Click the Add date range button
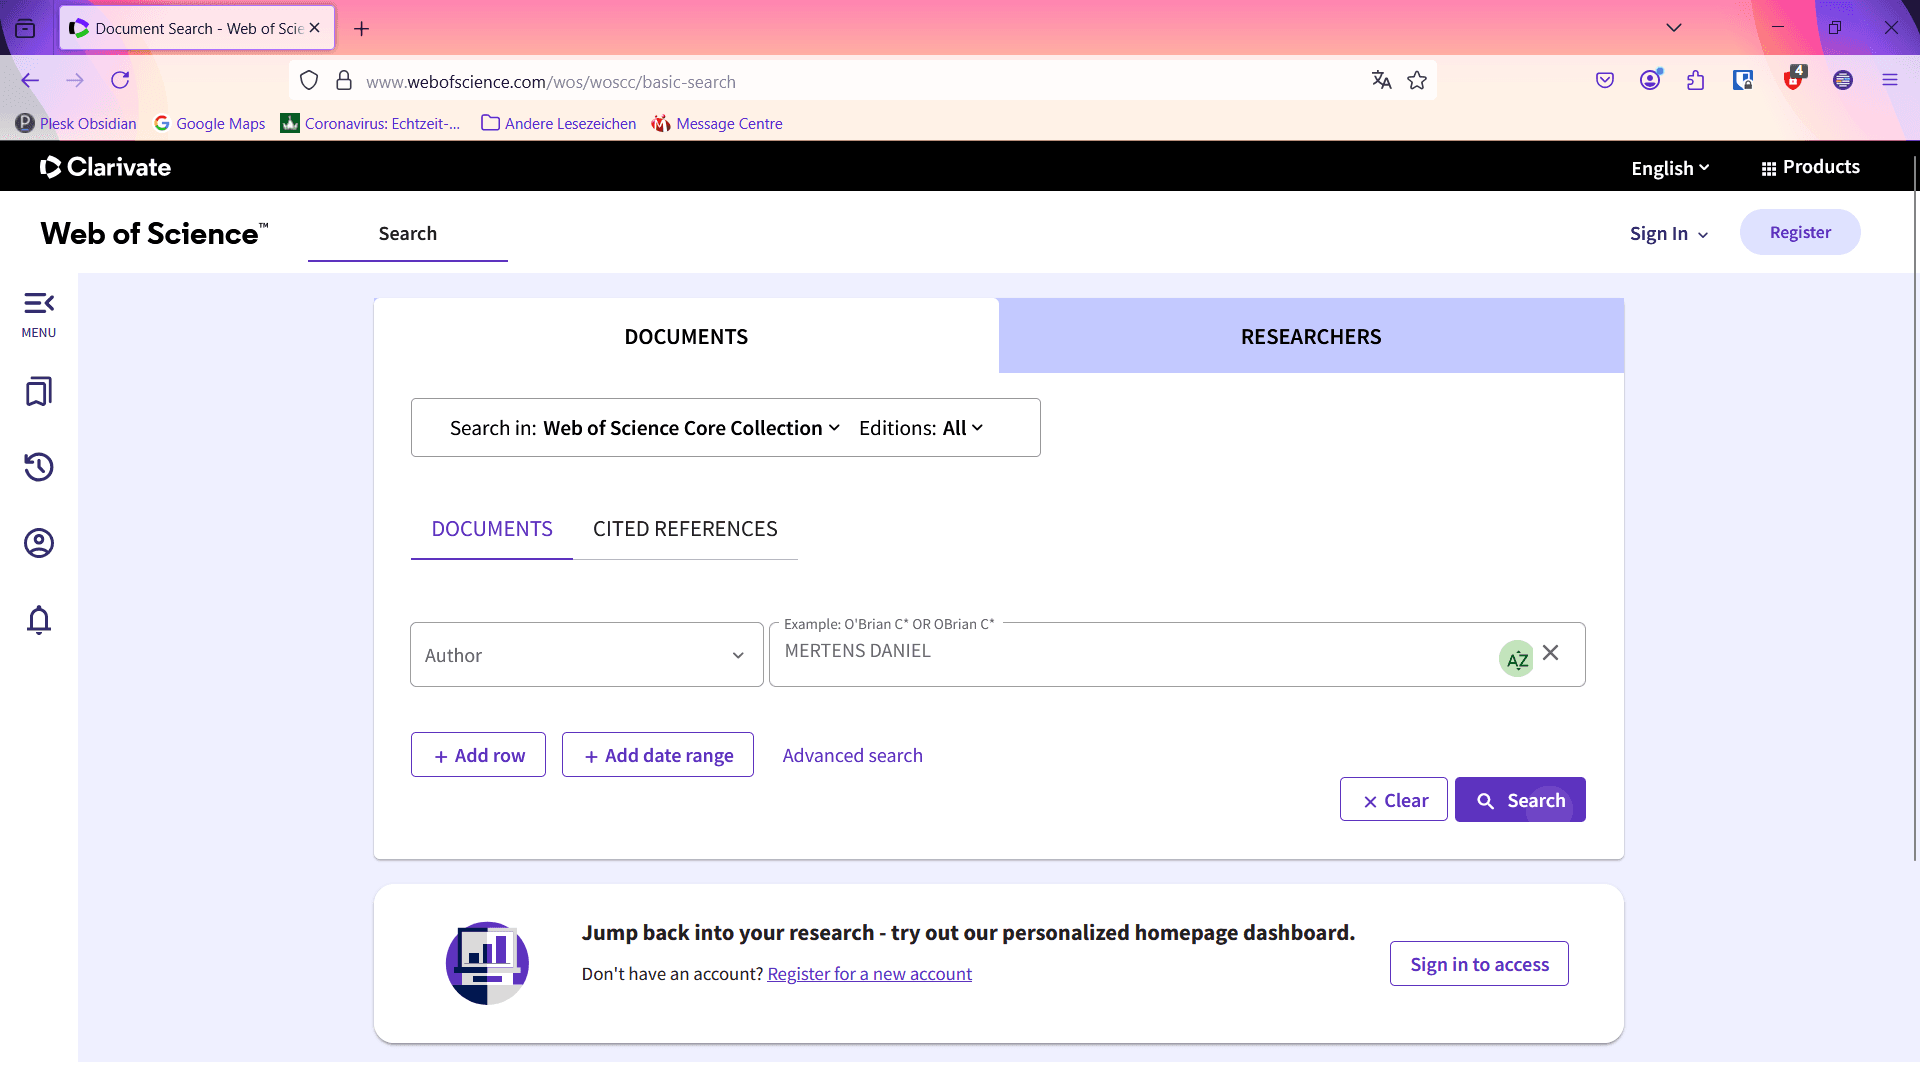This screenshot has width=1920, height=1080. click(x=658, y=755)
